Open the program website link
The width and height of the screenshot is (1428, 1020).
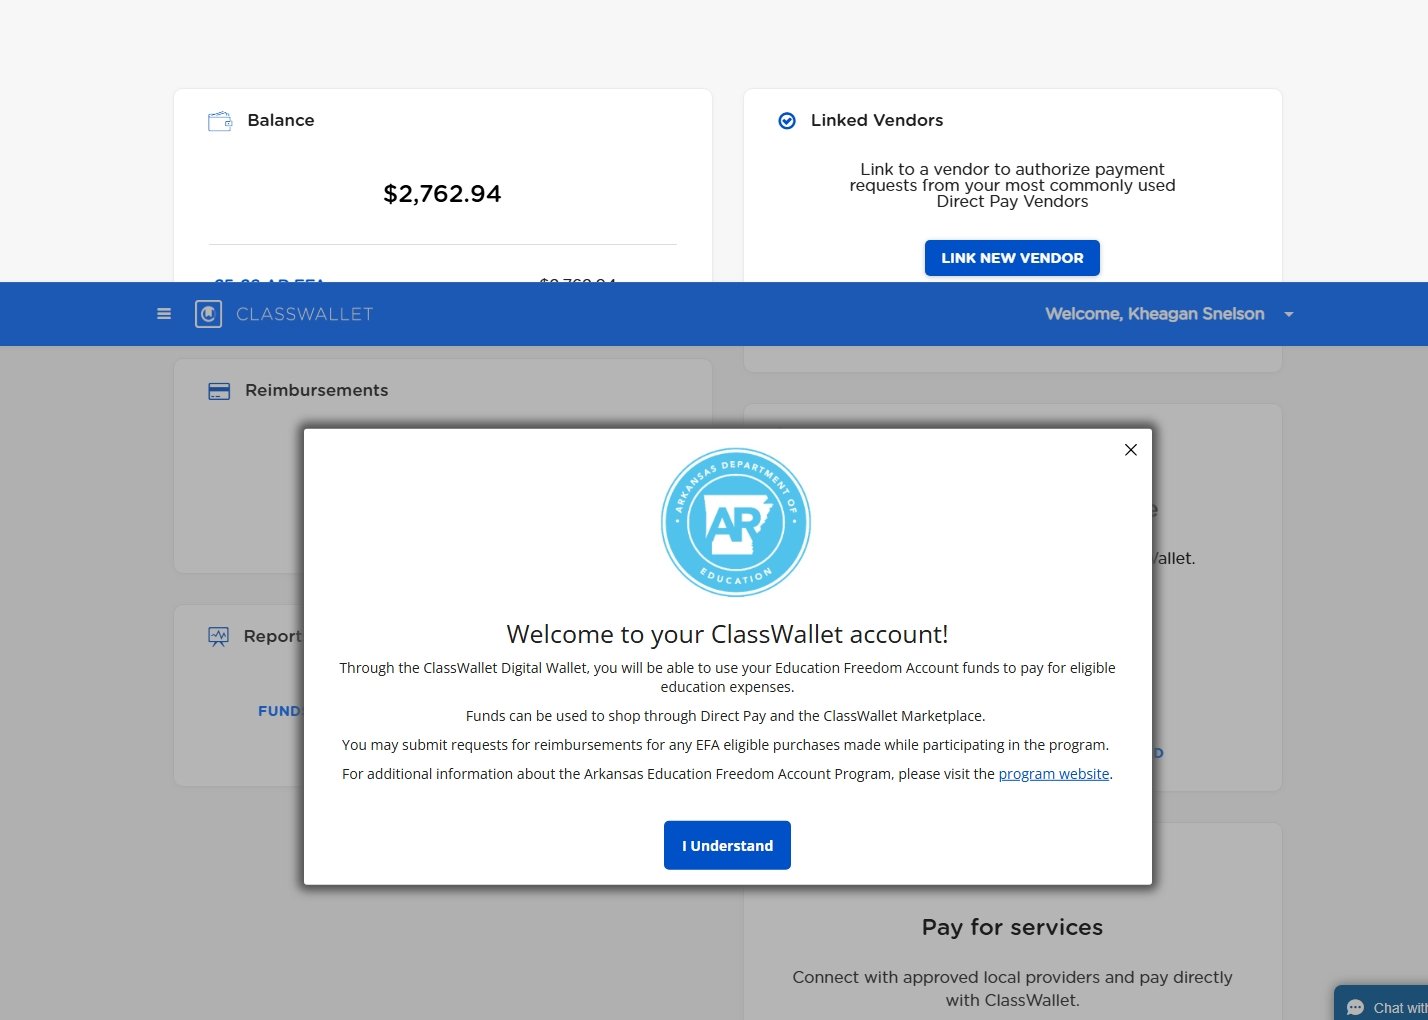point(1054,774)
